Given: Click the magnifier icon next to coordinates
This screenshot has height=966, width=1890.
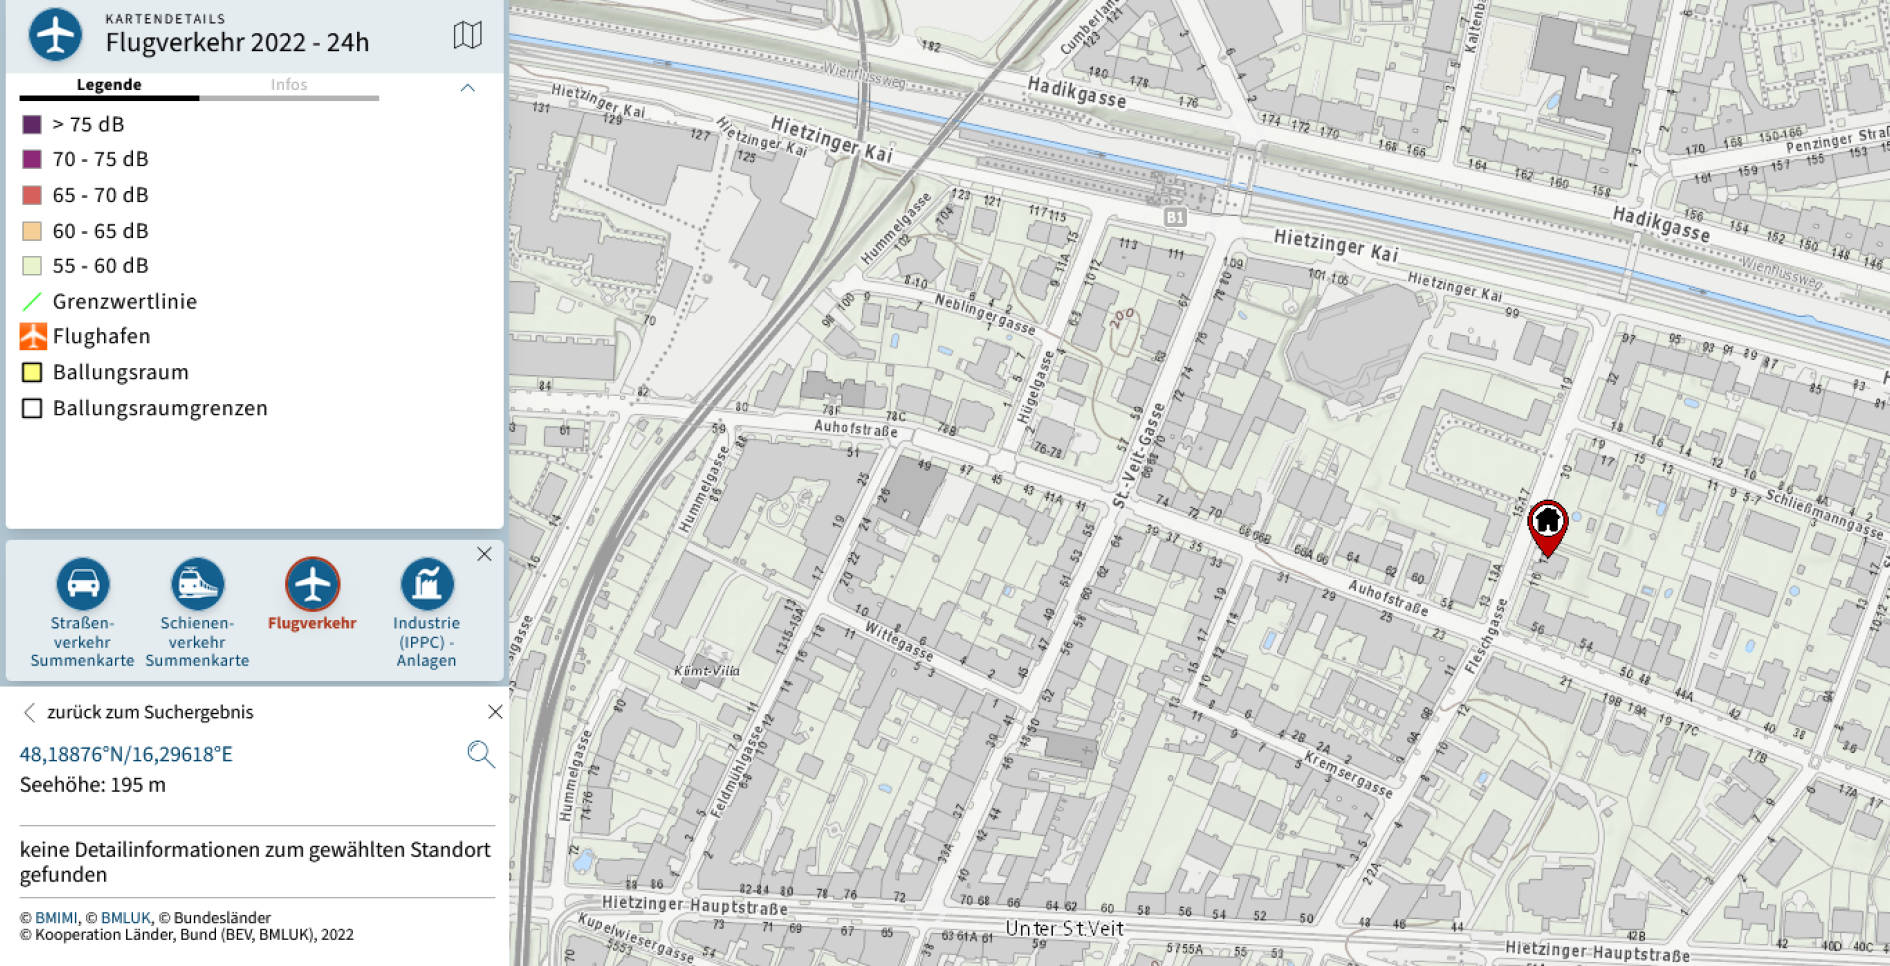Looking at the screenshot, I should tap(481, 754).
